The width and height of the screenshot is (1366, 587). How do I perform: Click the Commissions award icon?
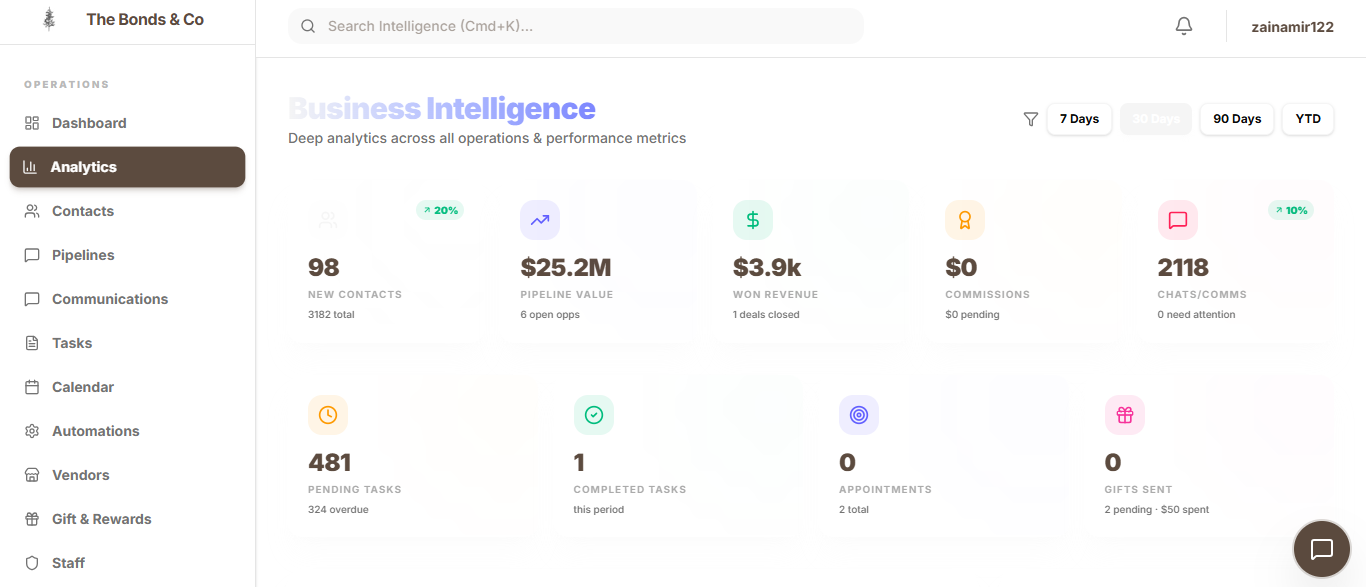coord(965,220)
